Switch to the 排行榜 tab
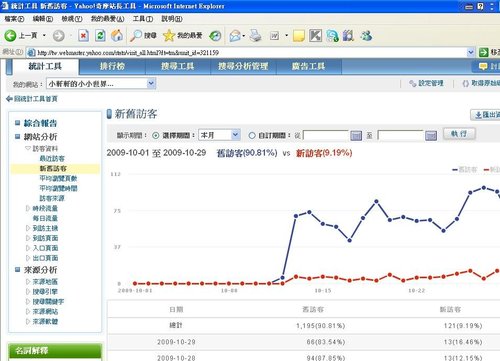Image resolution: width=500 pixels, height=361 pixels. [x=112, y=66]
